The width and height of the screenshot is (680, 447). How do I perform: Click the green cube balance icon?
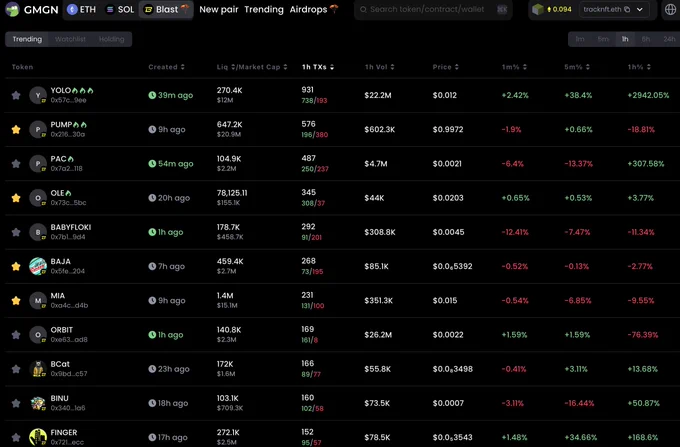click(x=538, y=9)
